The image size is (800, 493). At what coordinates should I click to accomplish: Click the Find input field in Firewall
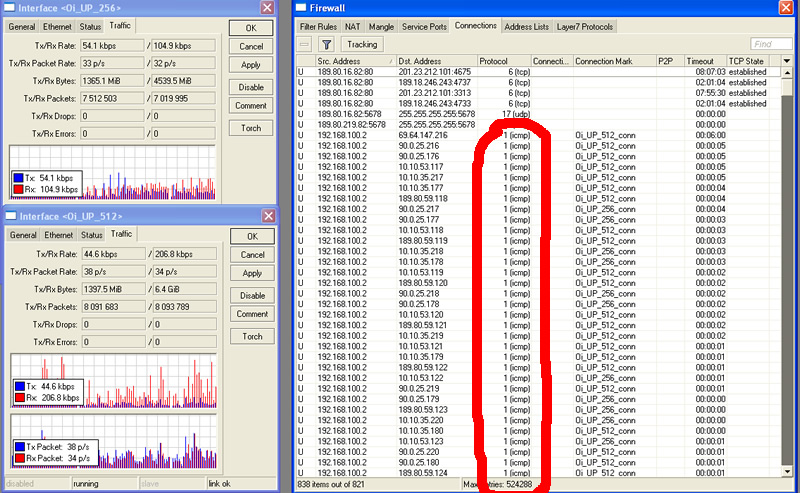pos(771,44)
